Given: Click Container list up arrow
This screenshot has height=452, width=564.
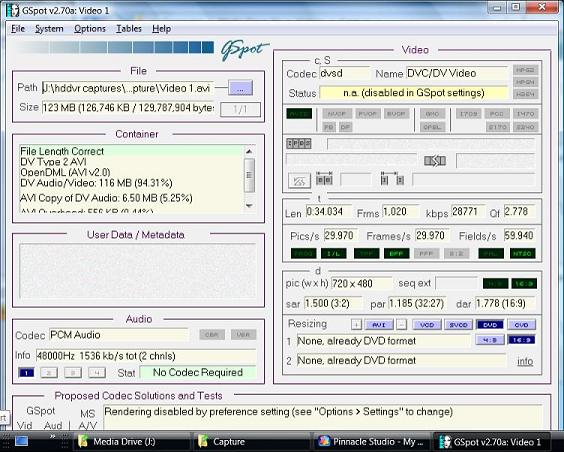Looking at the screenshot, I should click(249, 151).
